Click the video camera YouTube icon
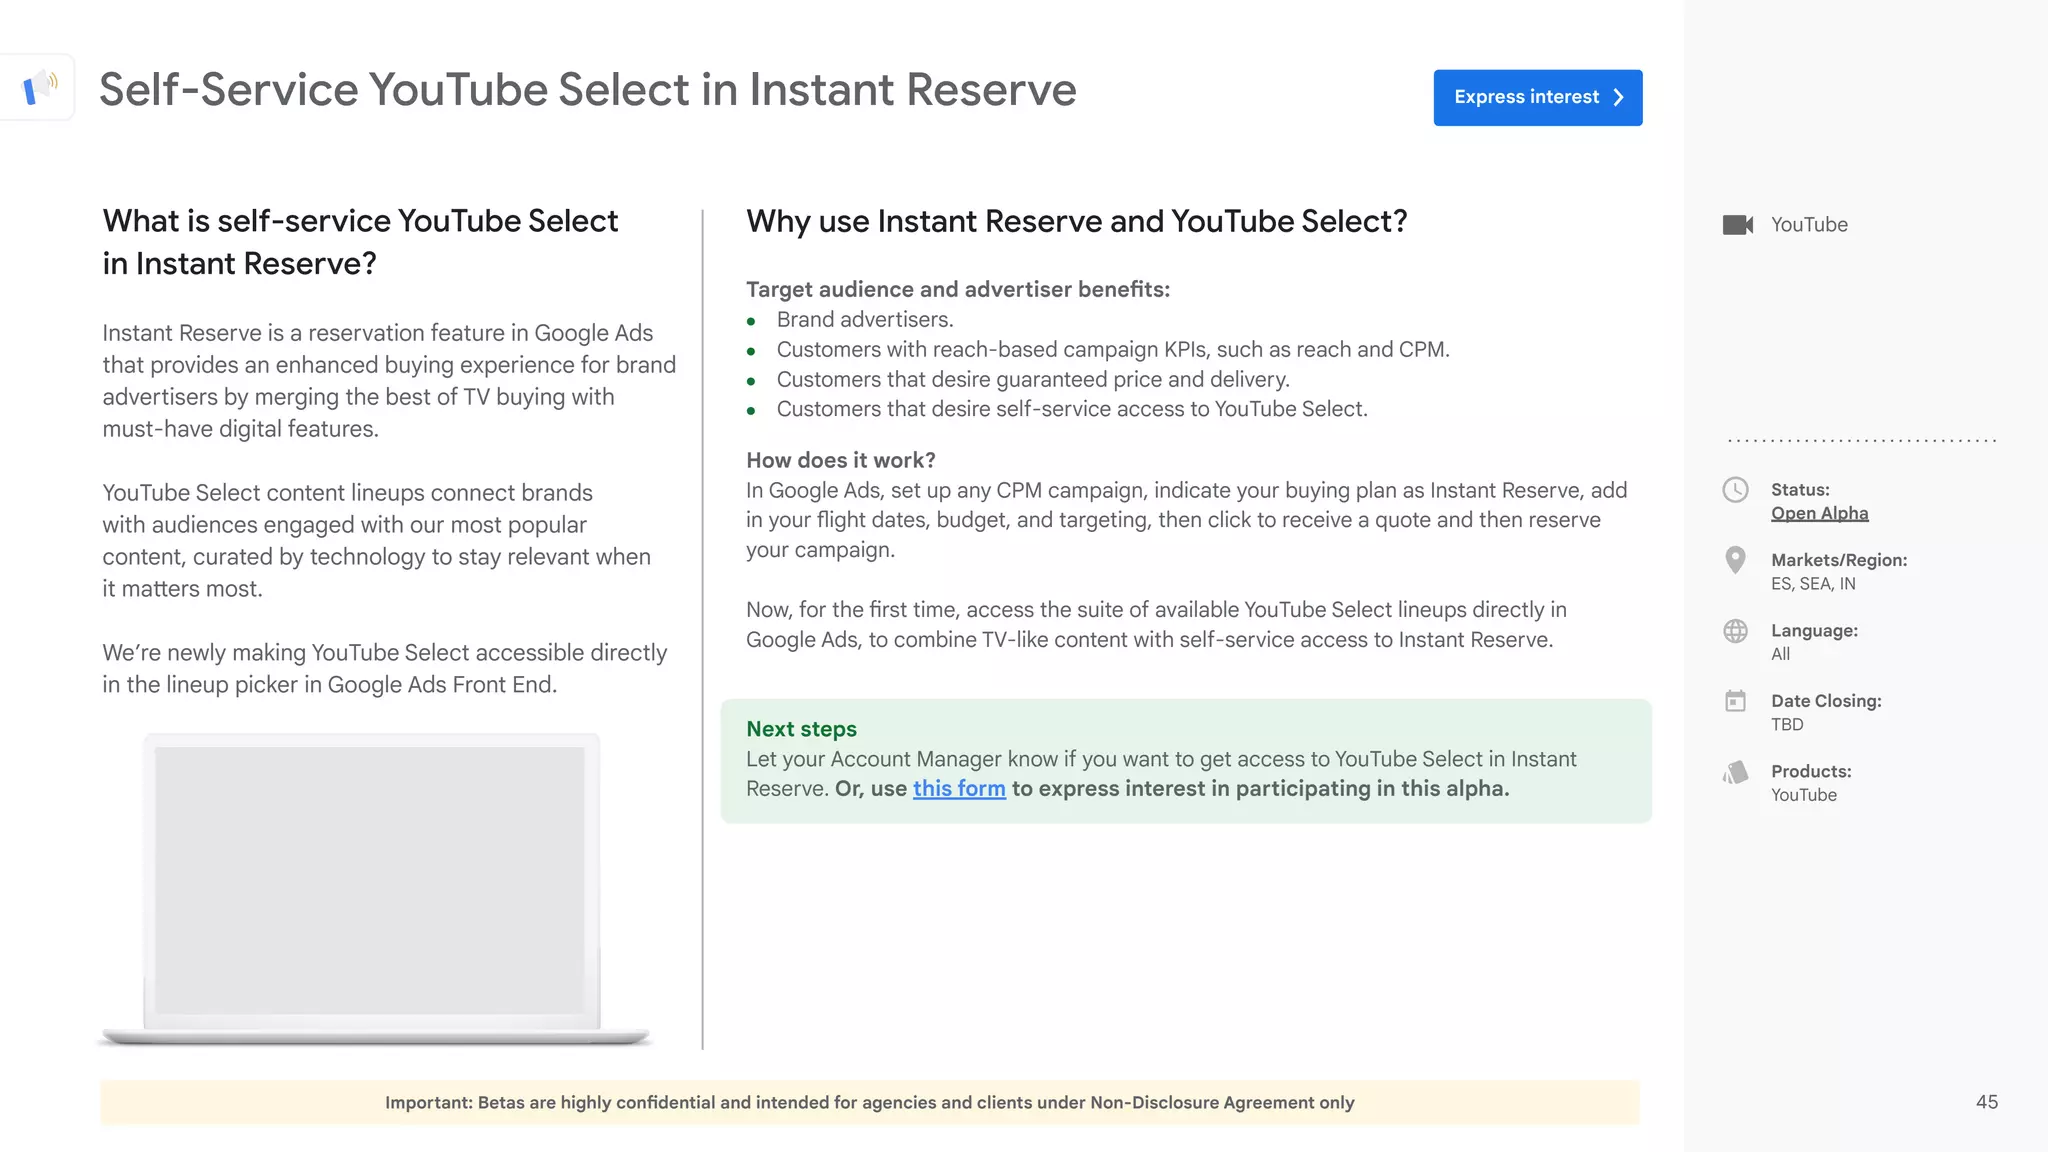 (x=1737, y=225)
